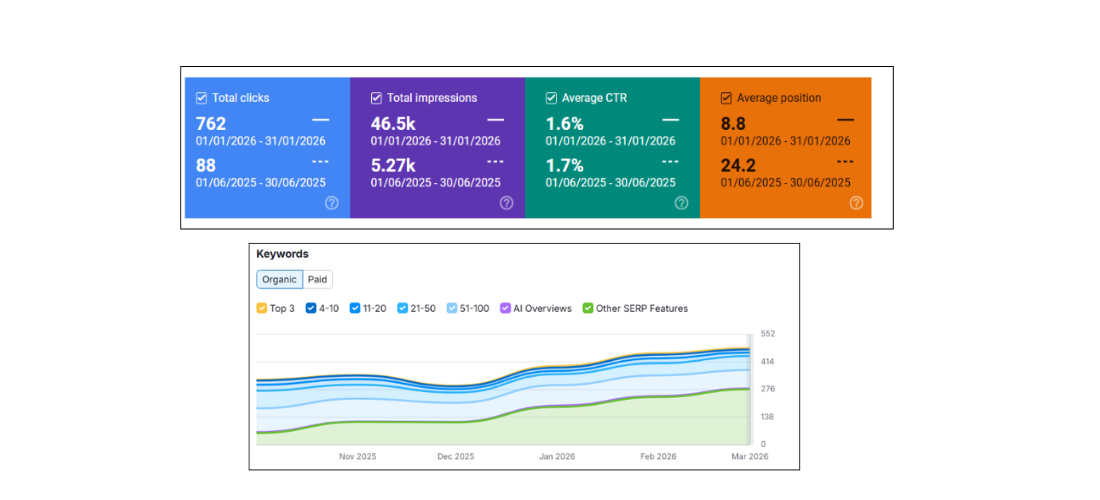Switch to the Paid keywords tab
Viewport: 1100px width, 500px height.
[x=317, y=280]
